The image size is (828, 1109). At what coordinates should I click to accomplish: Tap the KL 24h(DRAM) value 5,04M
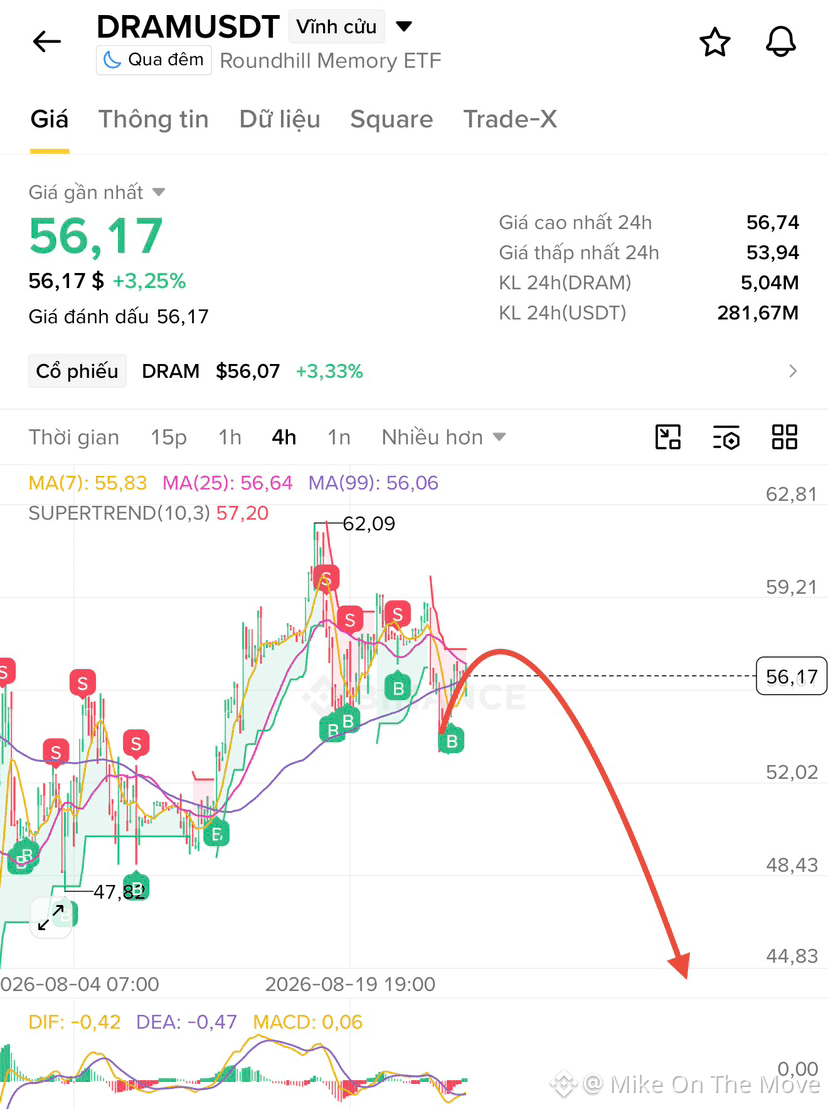point(770,283)
